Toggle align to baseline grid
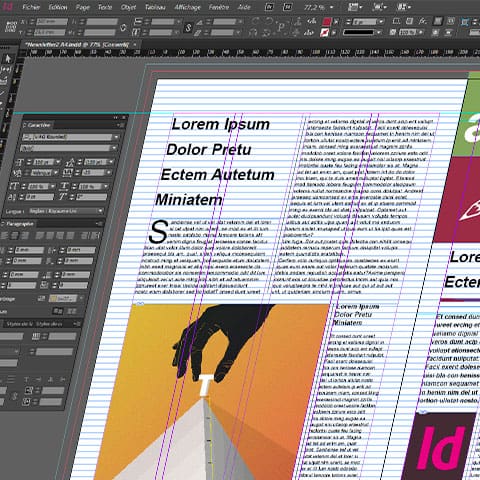The height and width of the screenshot is (480, 480). pyautogui.click(x=71, y=311)
